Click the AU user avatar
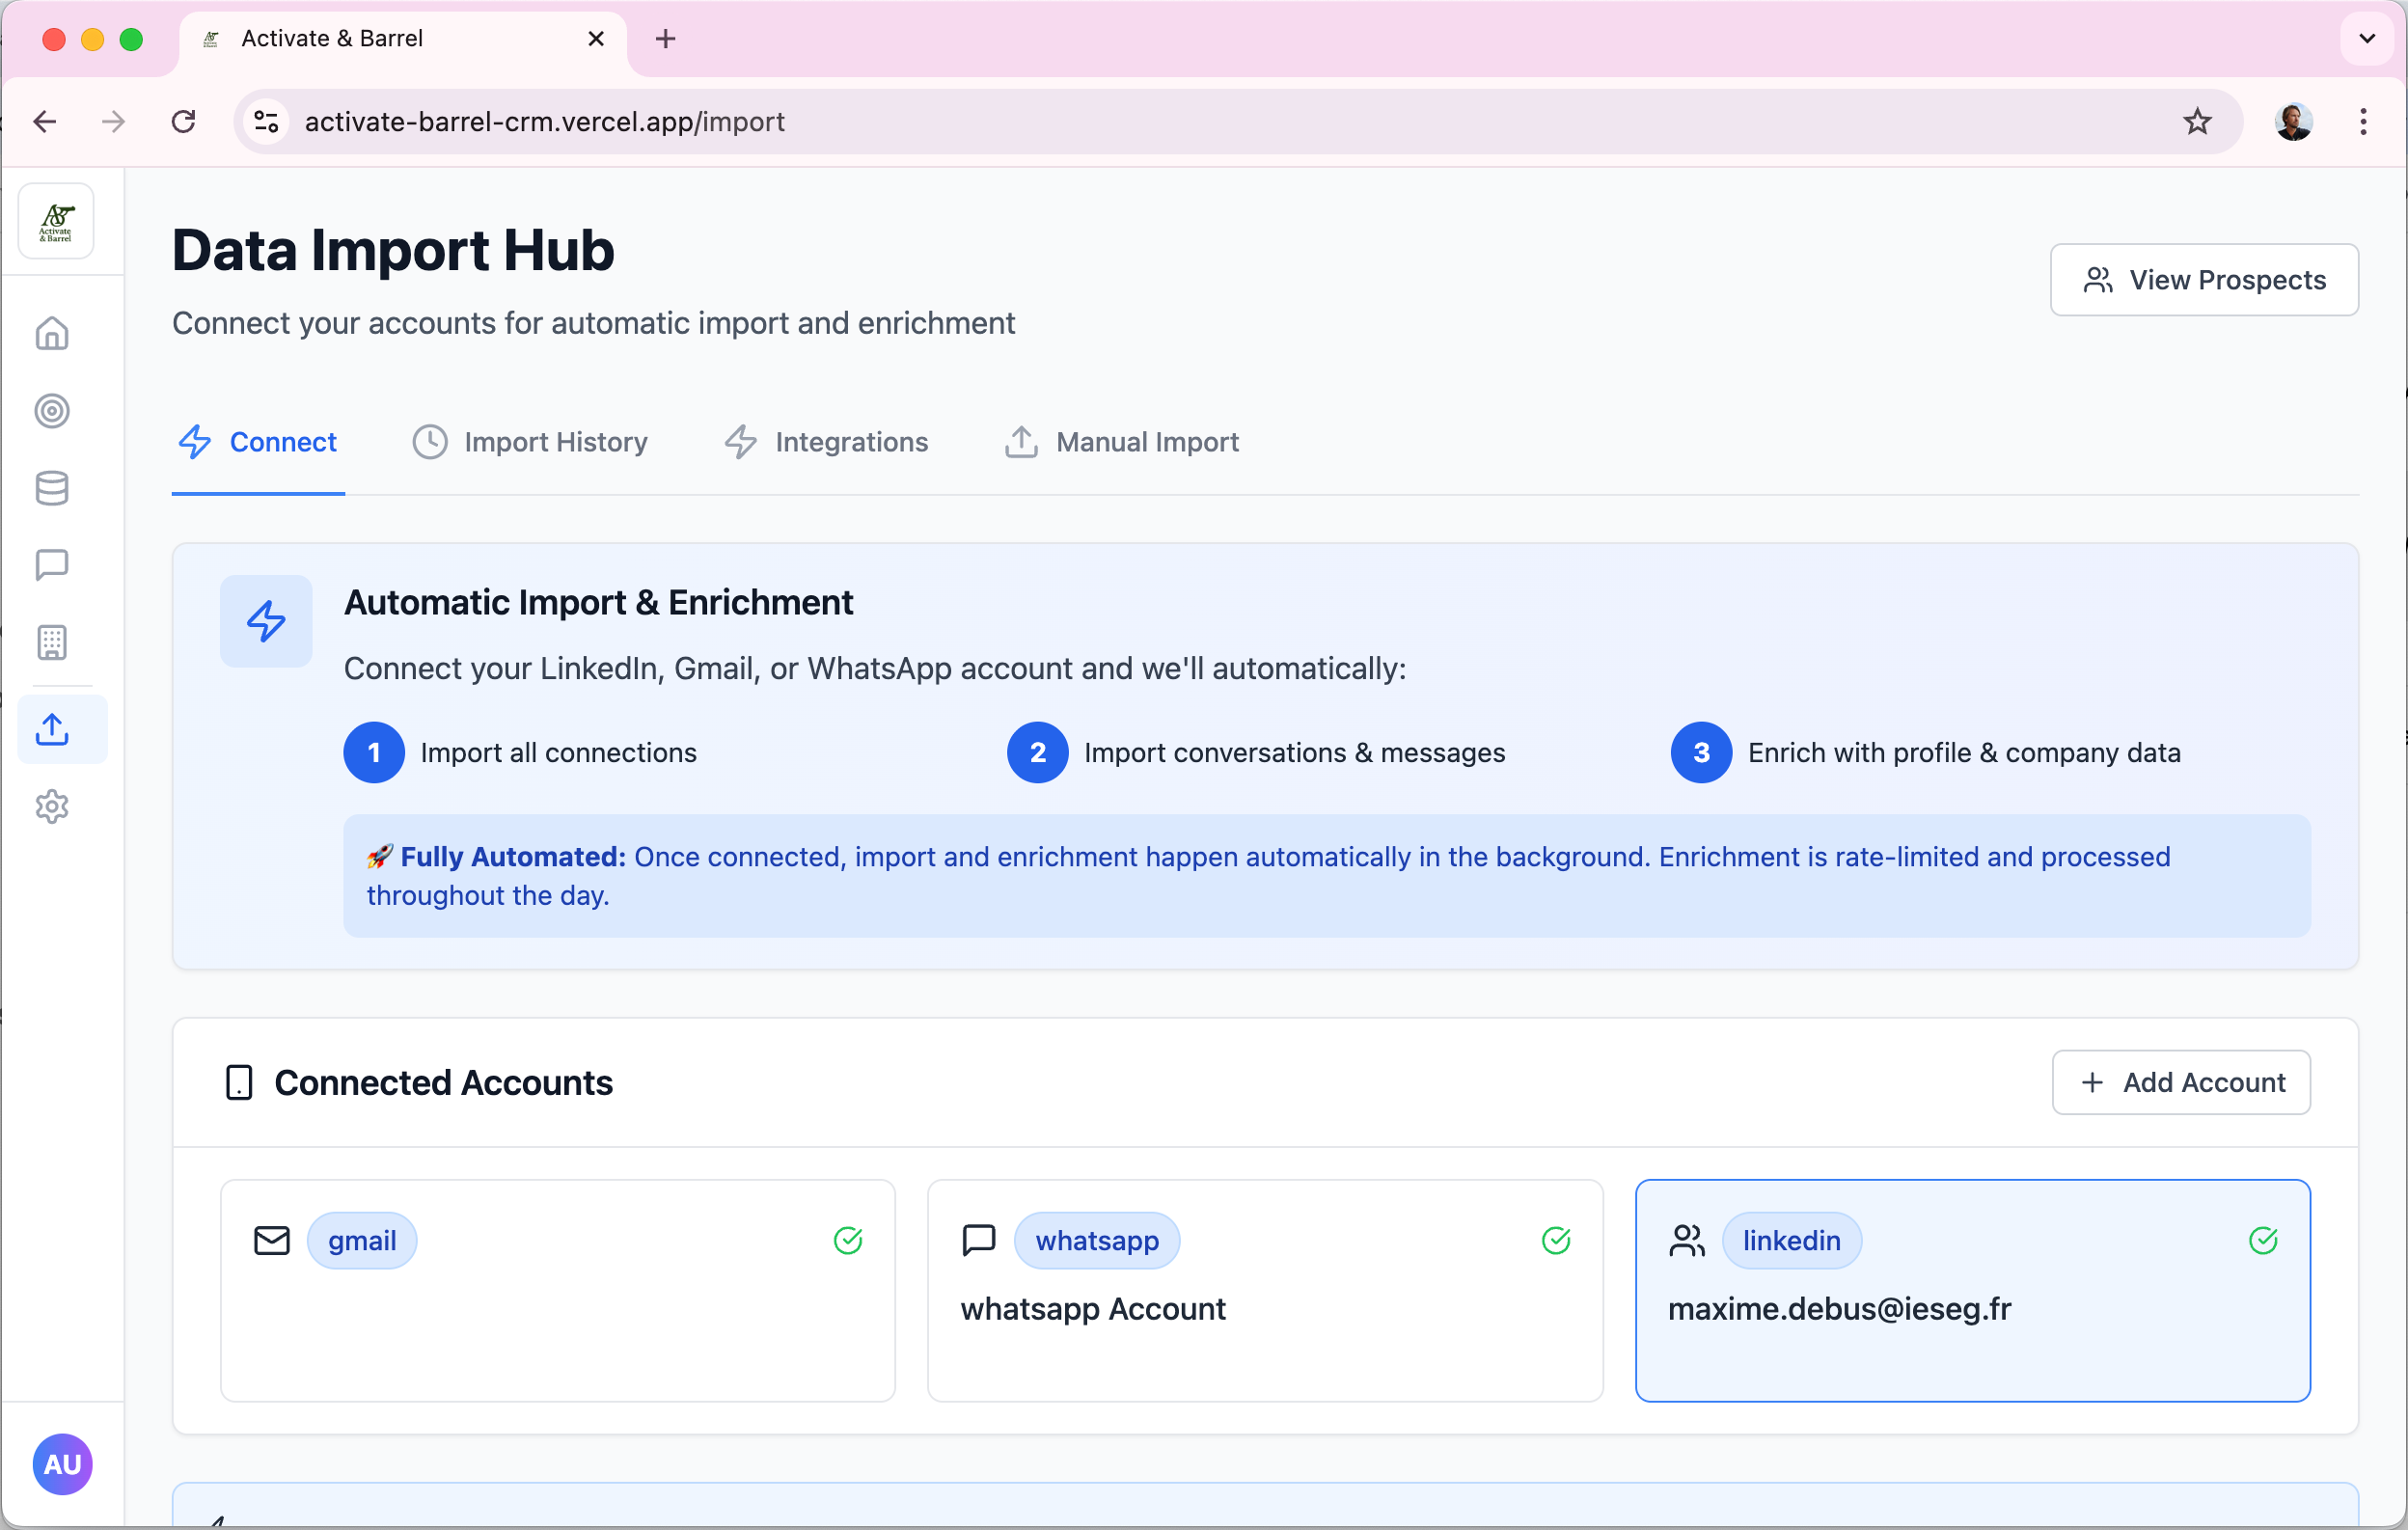This screenshot has height=1530, width=2408. coord(62,1464)
